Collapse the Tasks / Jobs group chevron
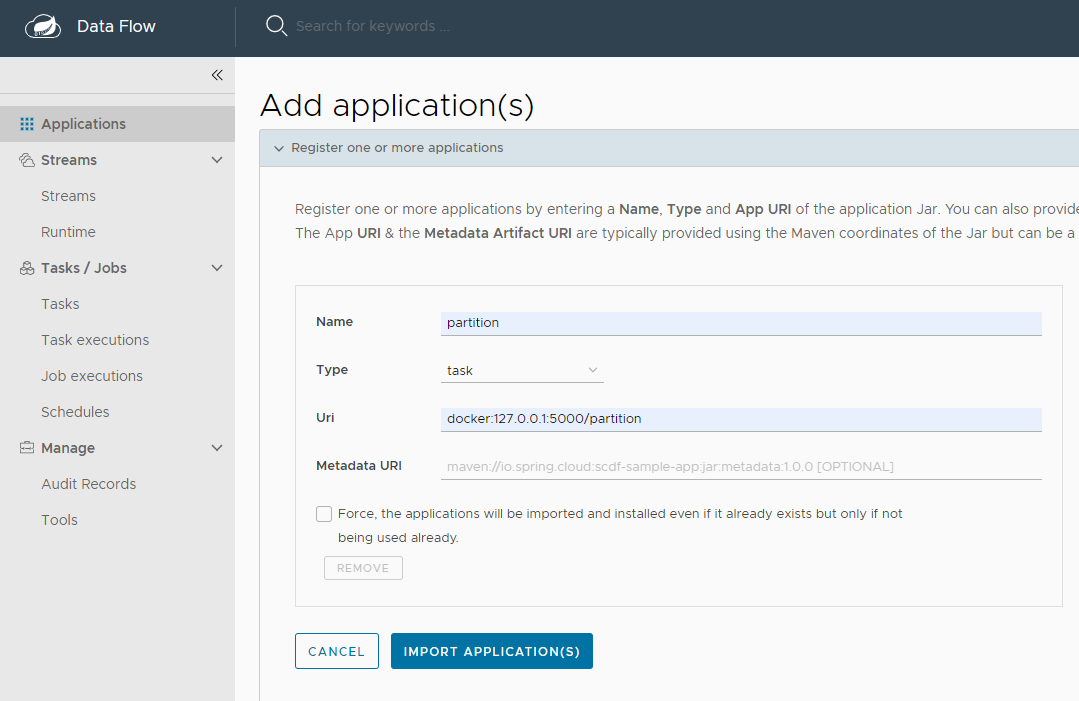The image size is (1079, 701). pyautogui.click(x=217, y=268)
